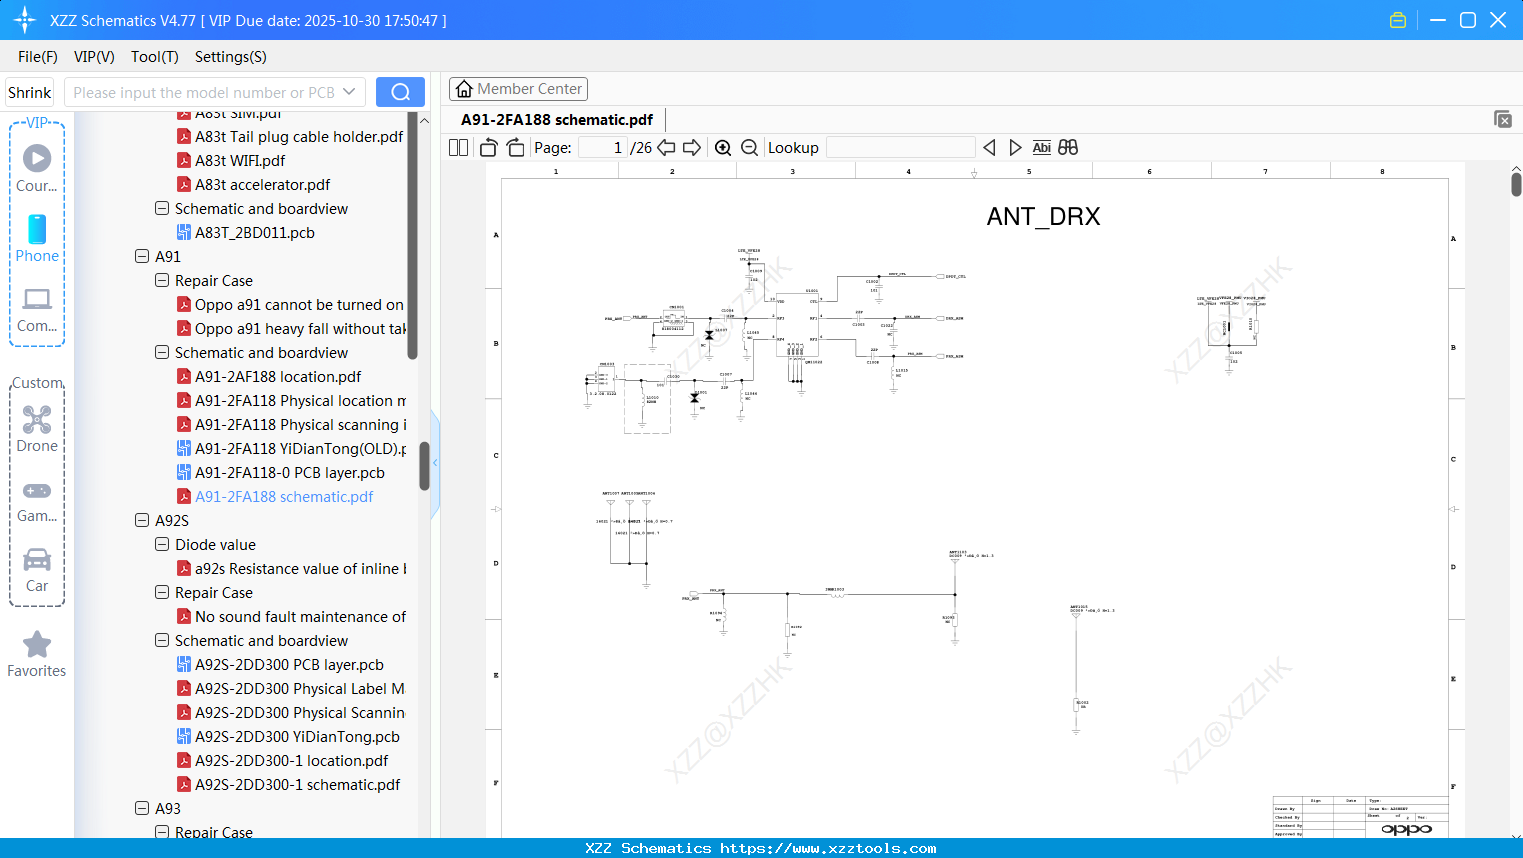Click the binoculars search icon
This screenshot has width=1523, height=858.
pos(1067,147)
